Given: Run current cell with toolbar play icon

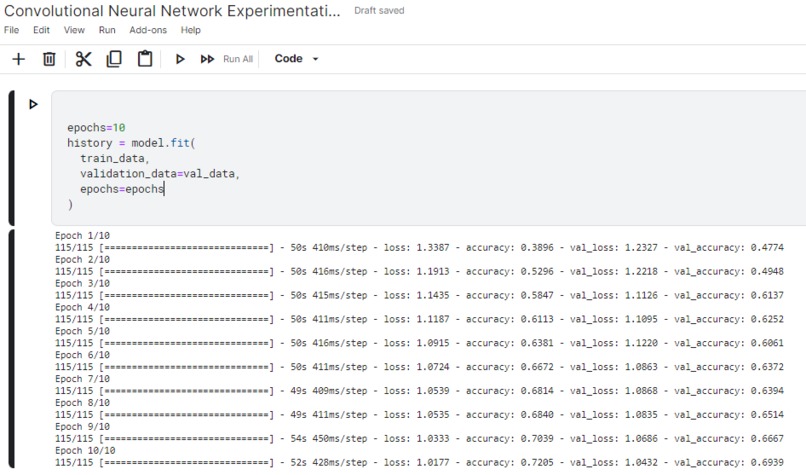Looking at the screenshot, I should click(180, 59).
